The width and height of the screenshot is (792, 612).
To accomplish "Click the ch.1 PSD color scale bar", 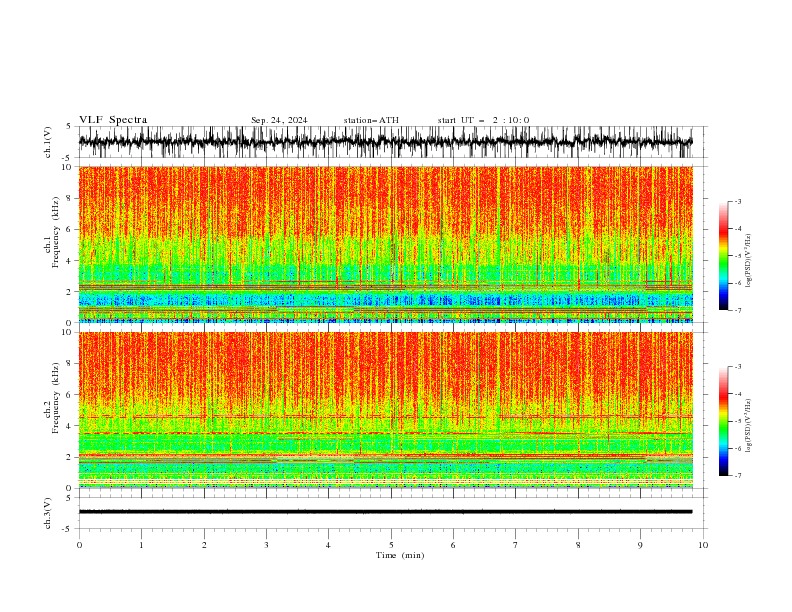I will click(x=723, y=256).
